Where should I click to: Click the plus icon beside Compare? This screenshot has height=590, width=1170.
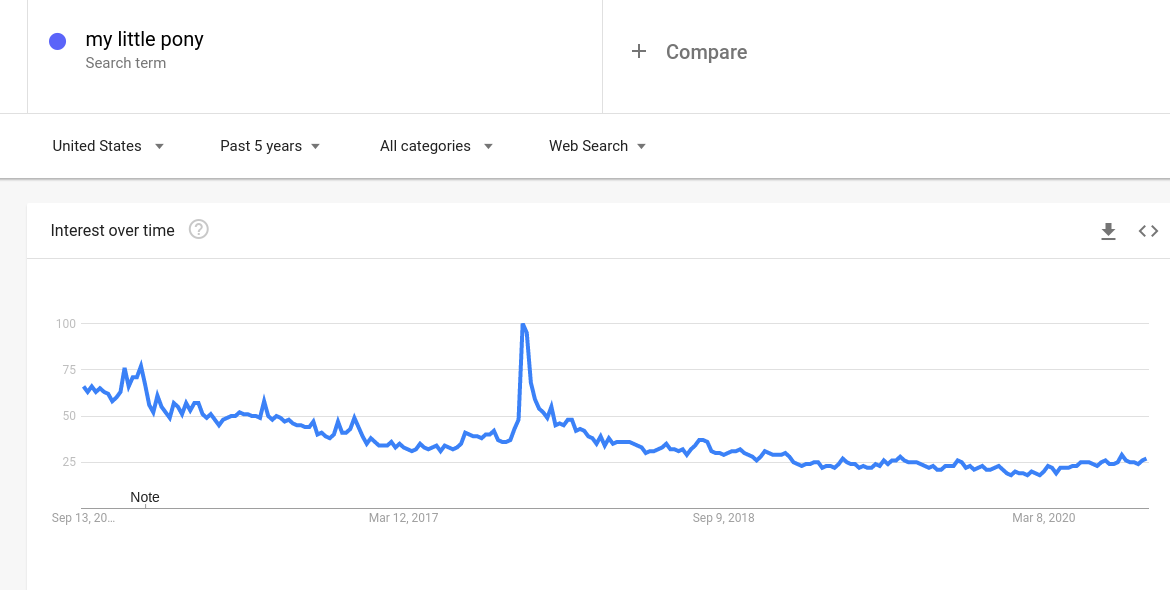[x=639, y=51]
